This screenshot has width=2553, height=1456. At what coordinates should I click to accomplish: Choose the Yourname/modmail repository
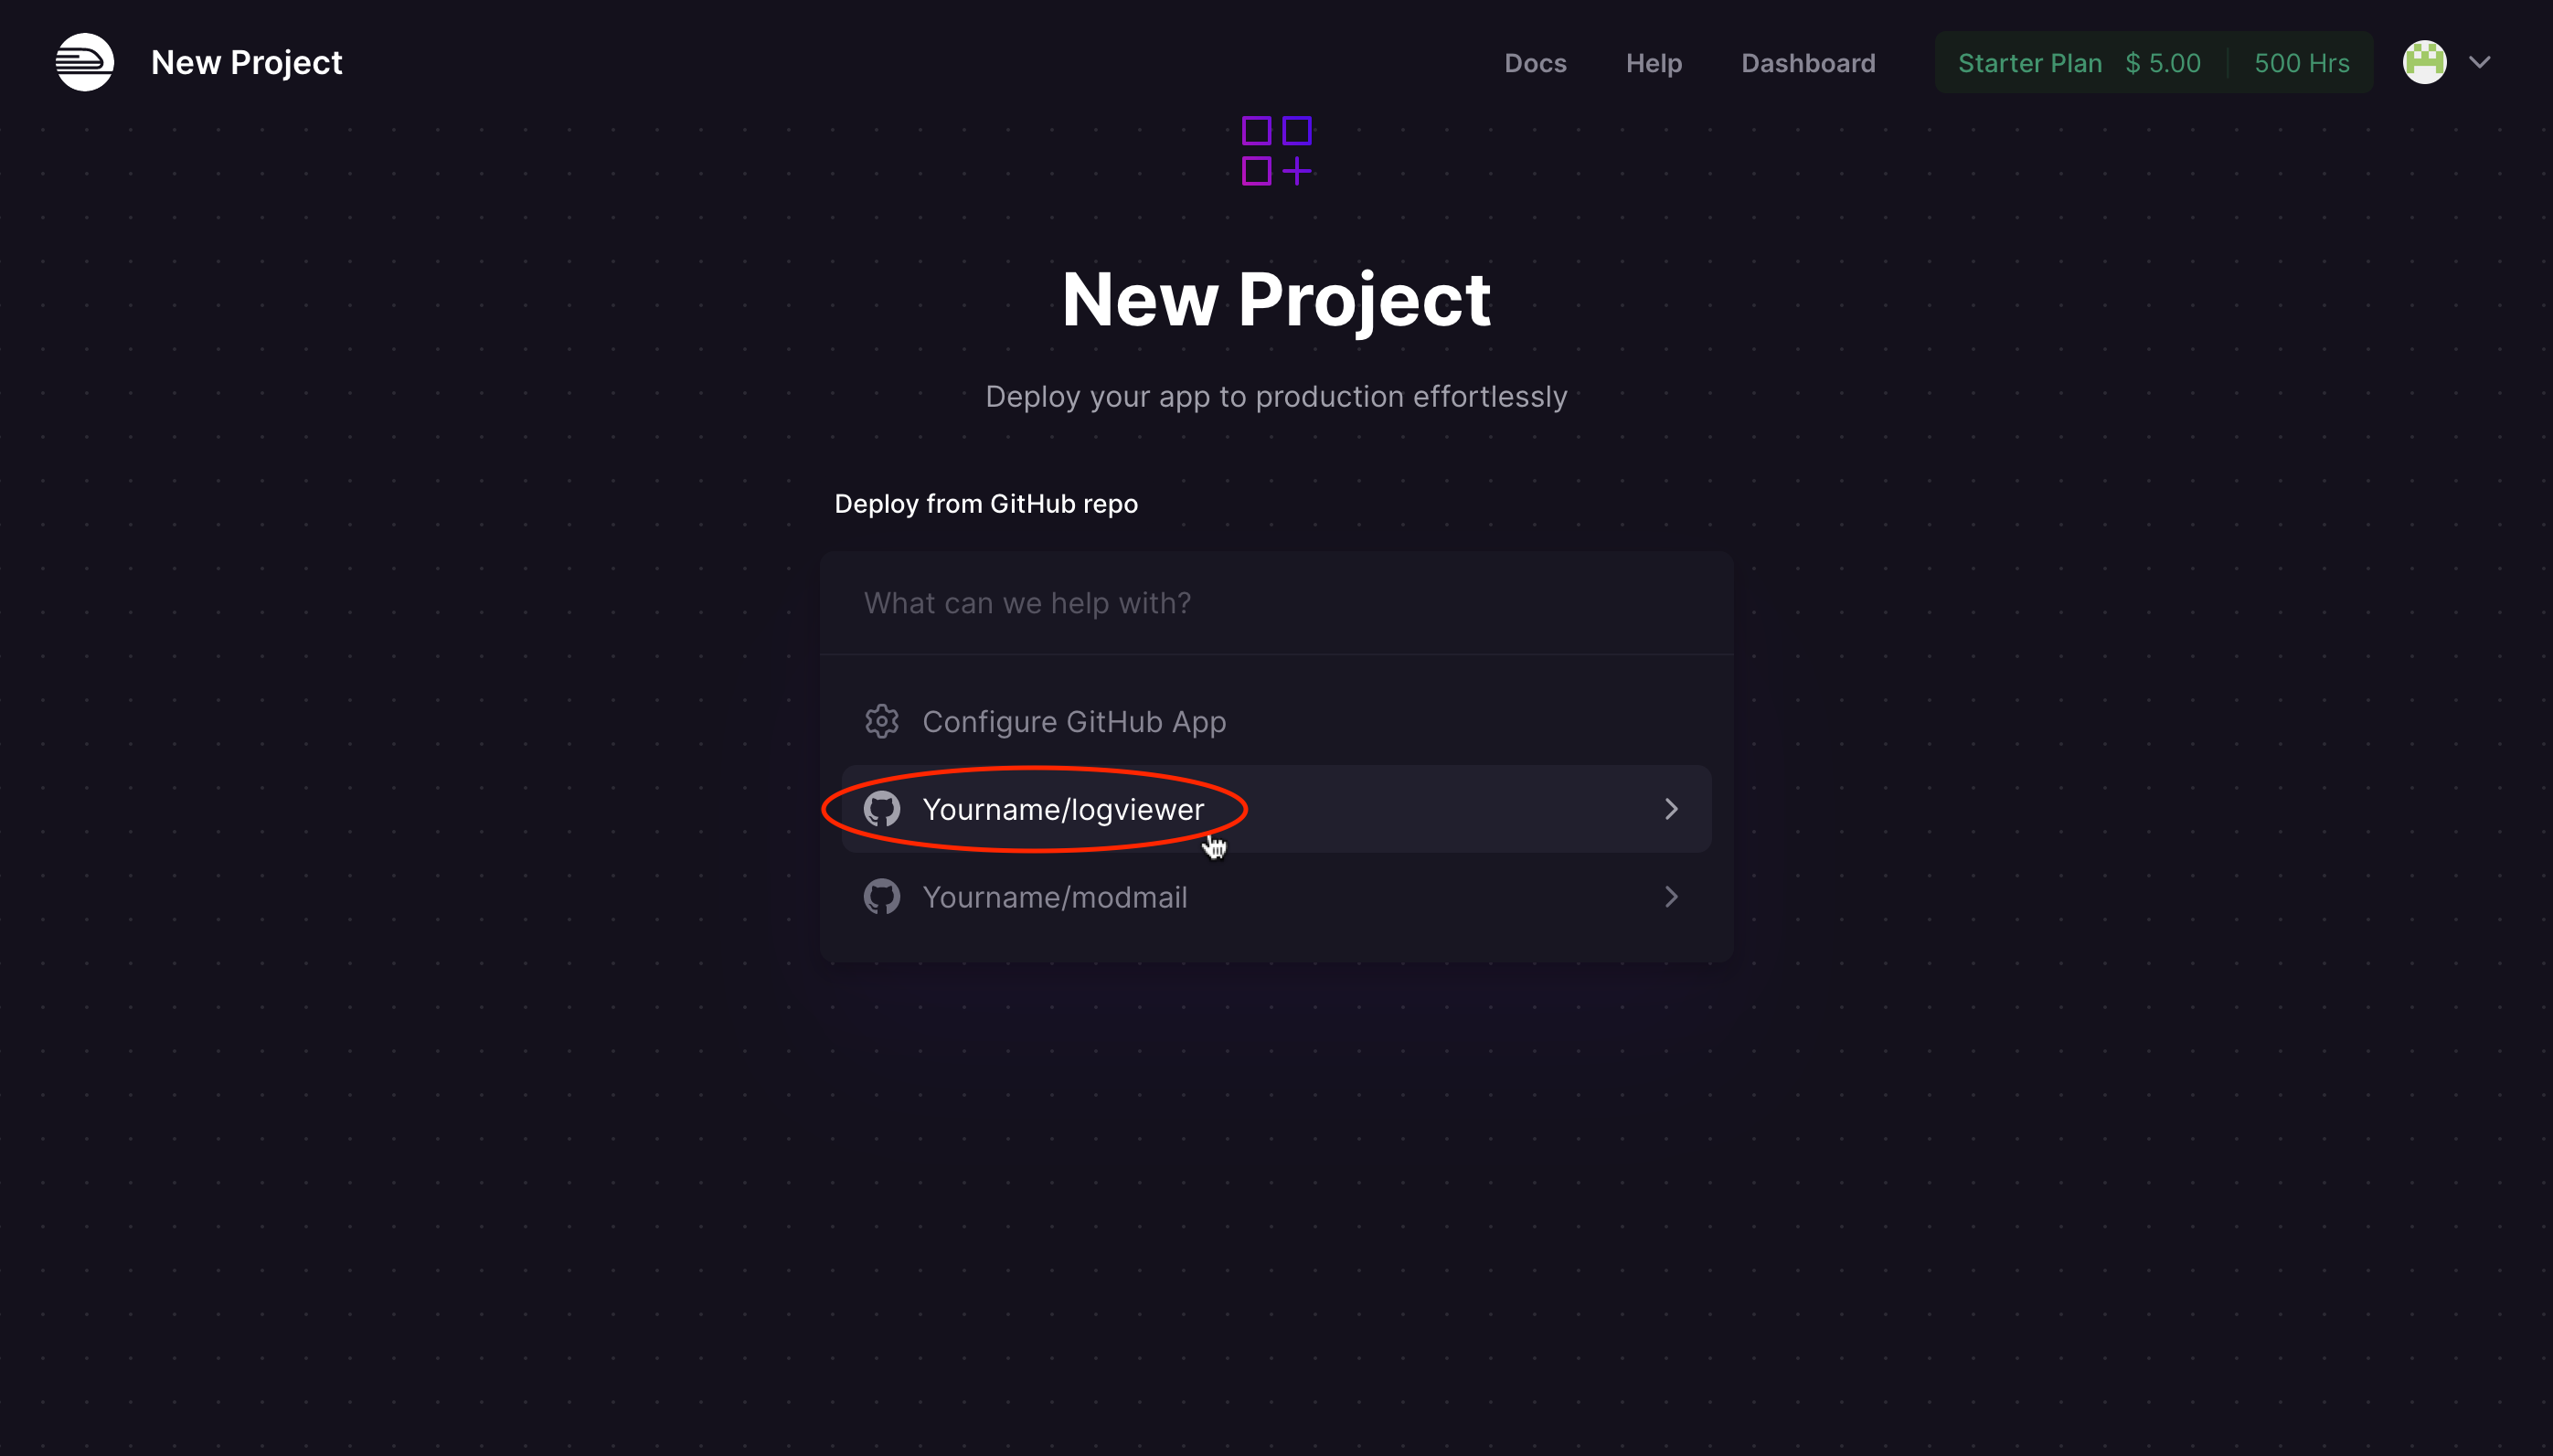click(1054, 897)
